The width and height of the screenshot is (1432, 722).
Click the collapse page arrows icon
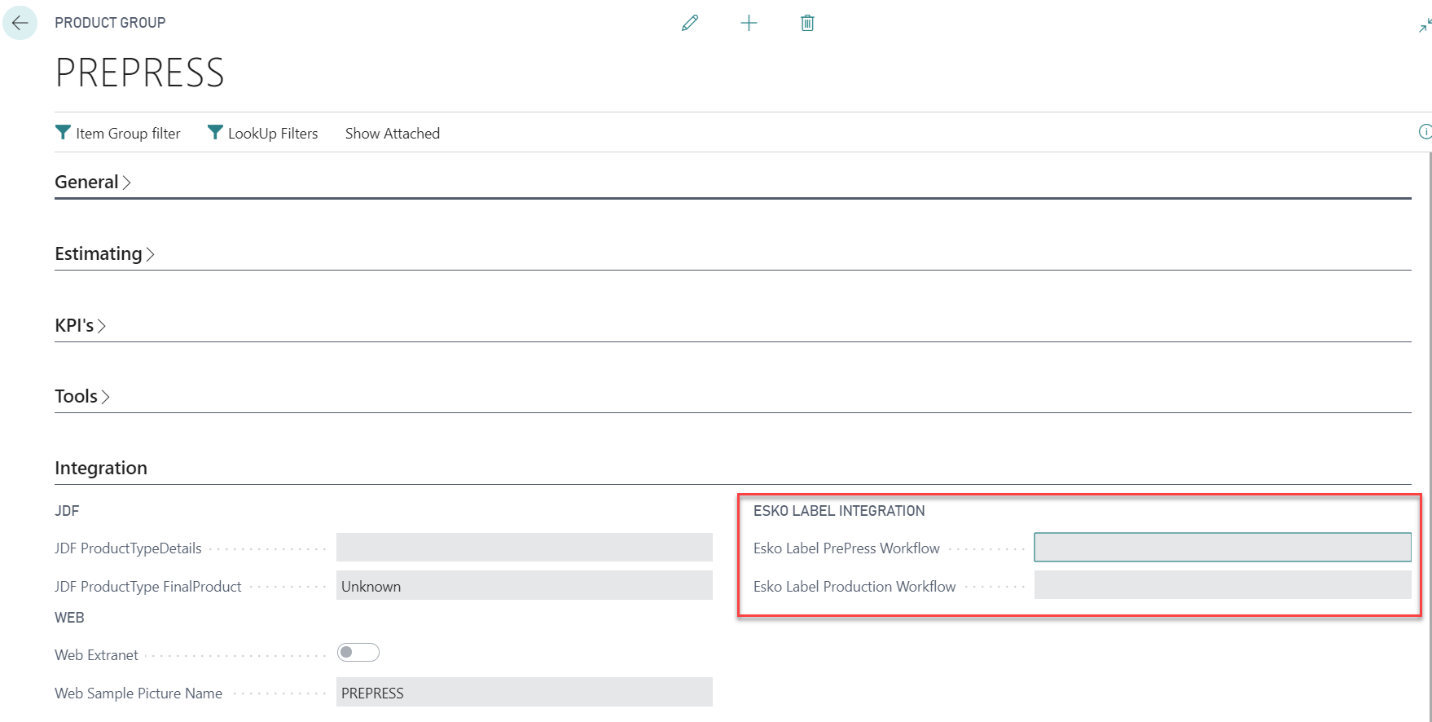(x=1424, y=26)
